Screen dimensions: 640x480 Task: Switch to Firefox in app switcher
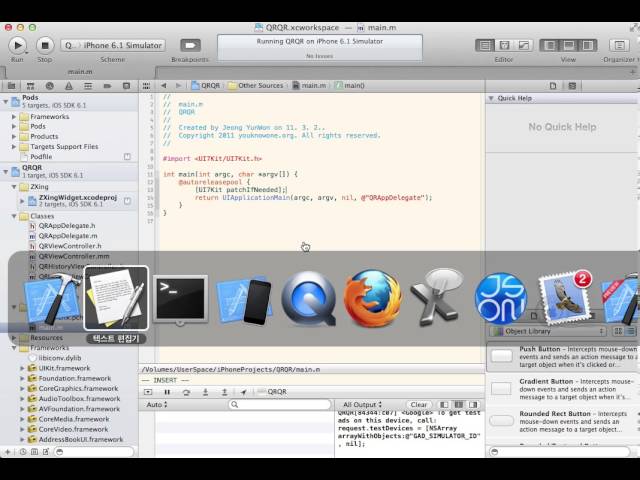373,298
